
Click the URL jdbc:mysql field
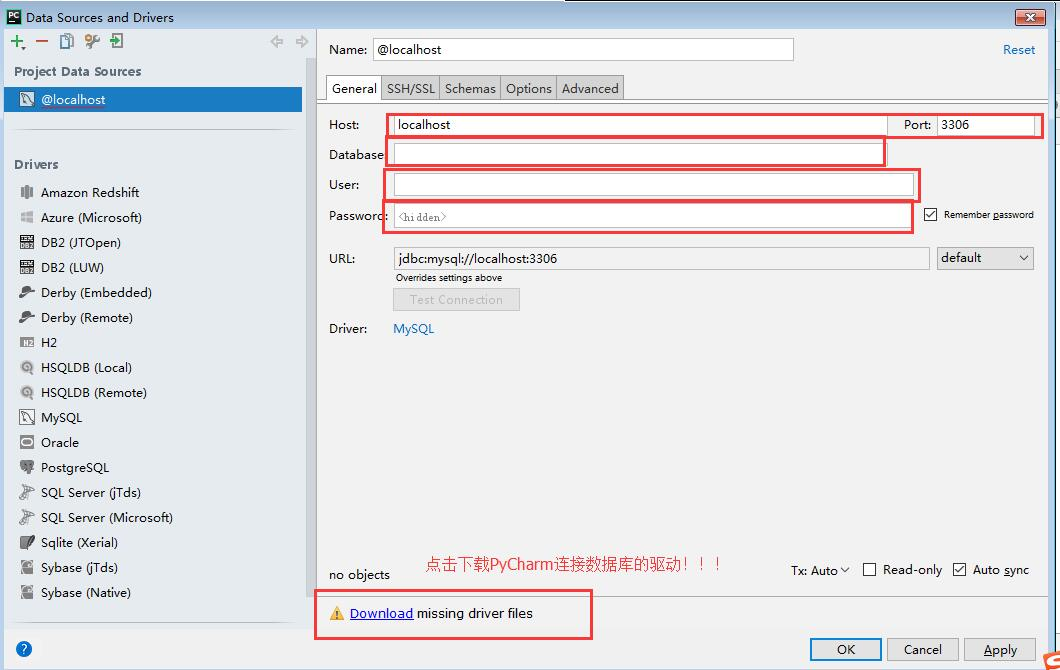[x=661, y=258]
